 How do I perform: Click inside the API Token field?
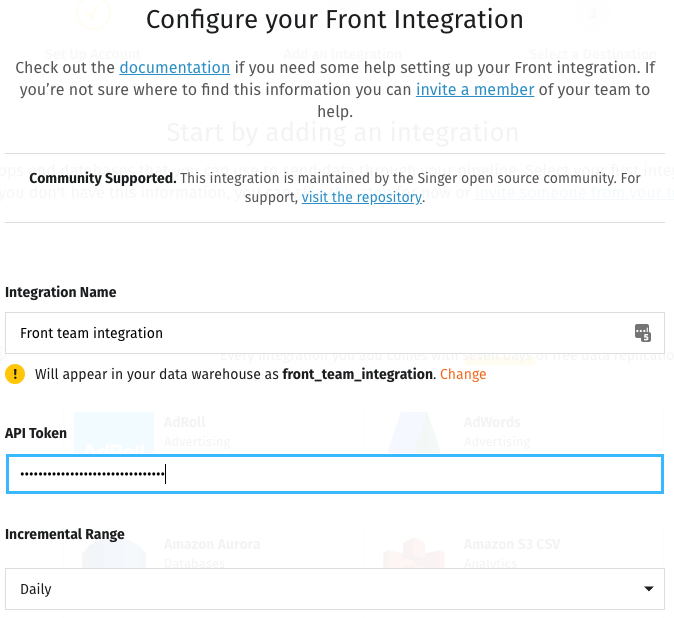335,474
